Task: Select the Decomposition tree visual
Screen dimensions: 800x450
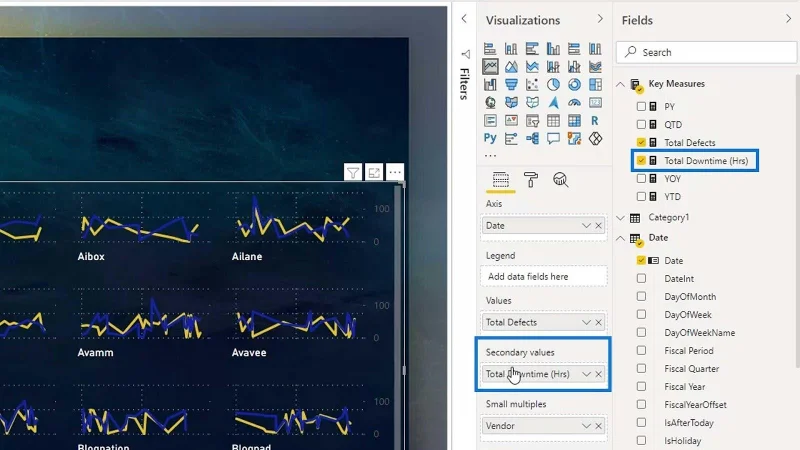Action: tap(532, 138)
